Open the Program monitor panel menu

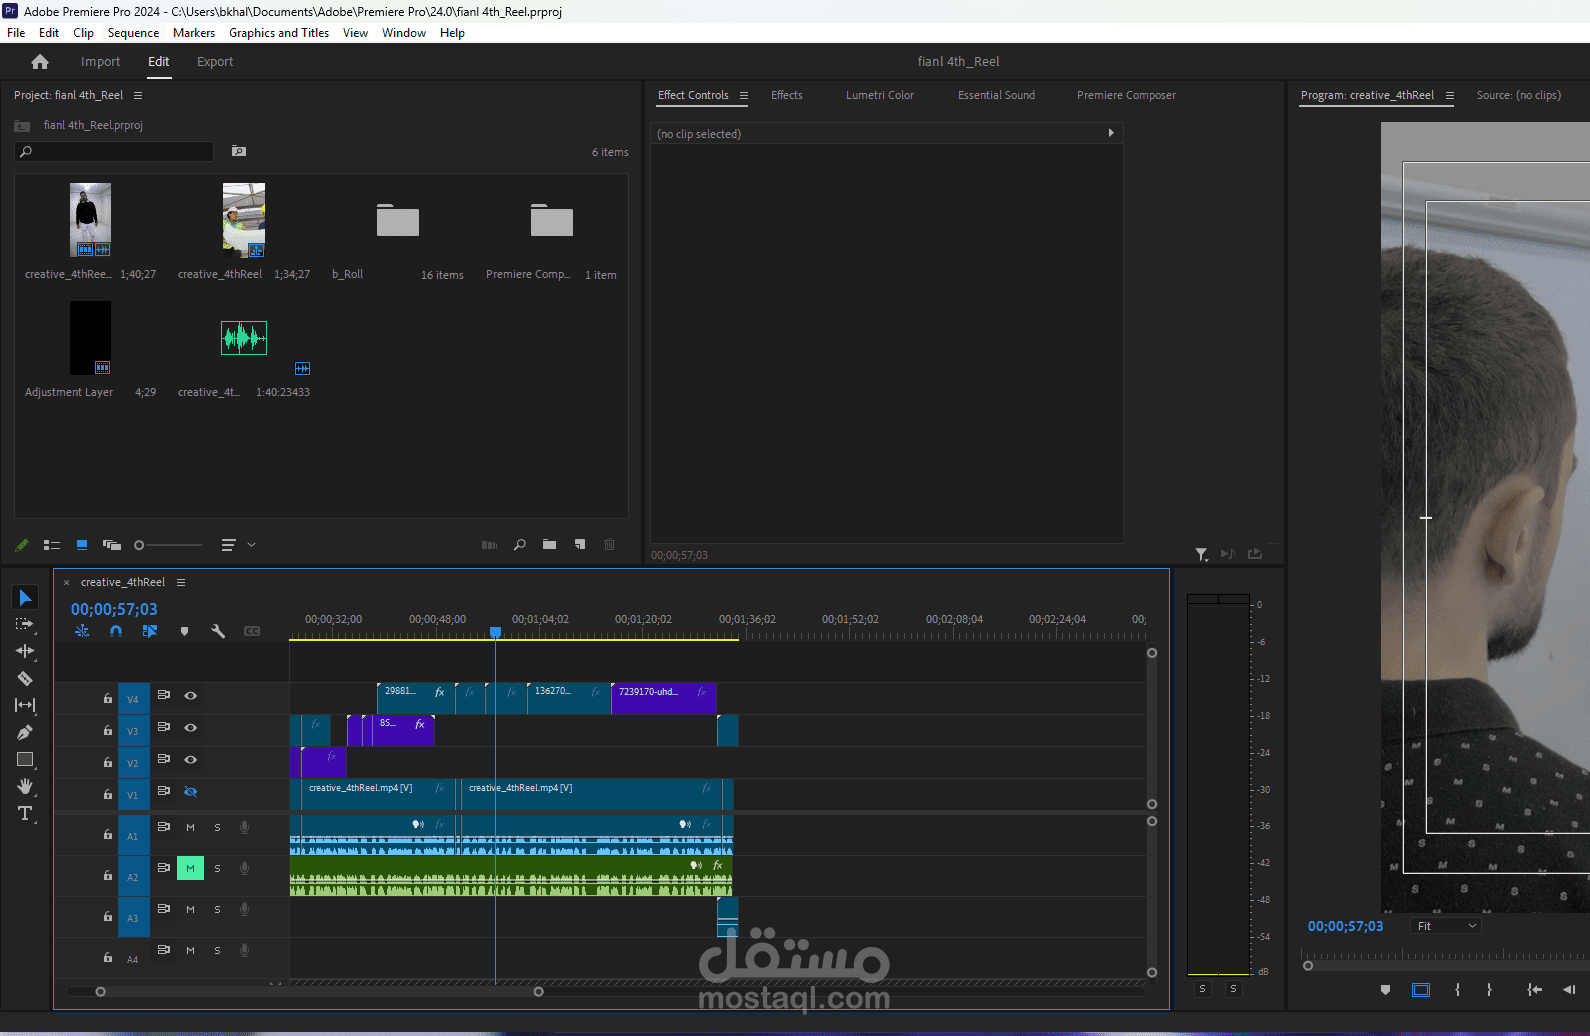(x=1450, y=96)
